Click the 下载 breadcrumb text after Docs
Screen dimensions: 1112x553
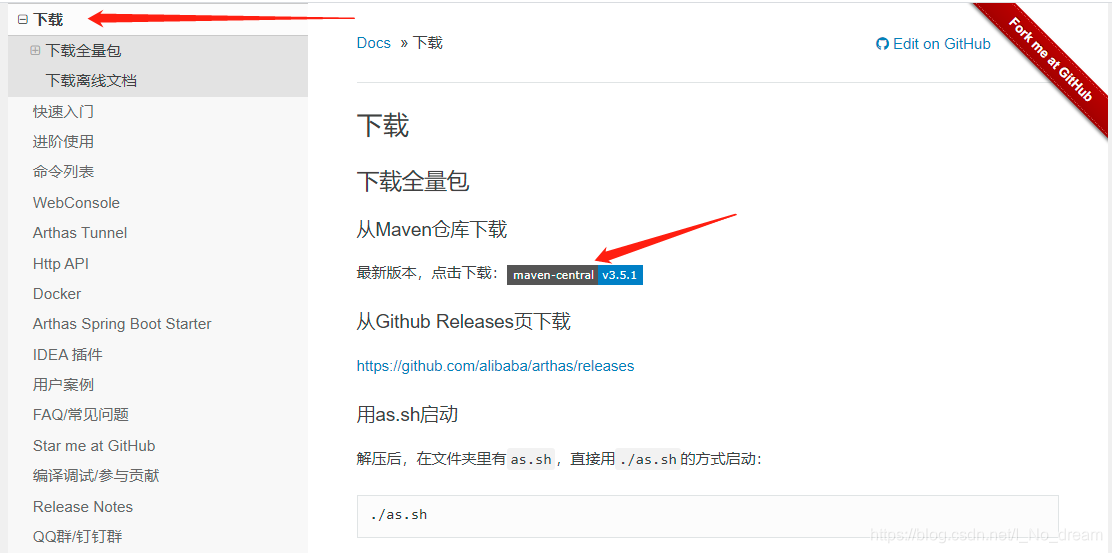(x=428, y=43)
